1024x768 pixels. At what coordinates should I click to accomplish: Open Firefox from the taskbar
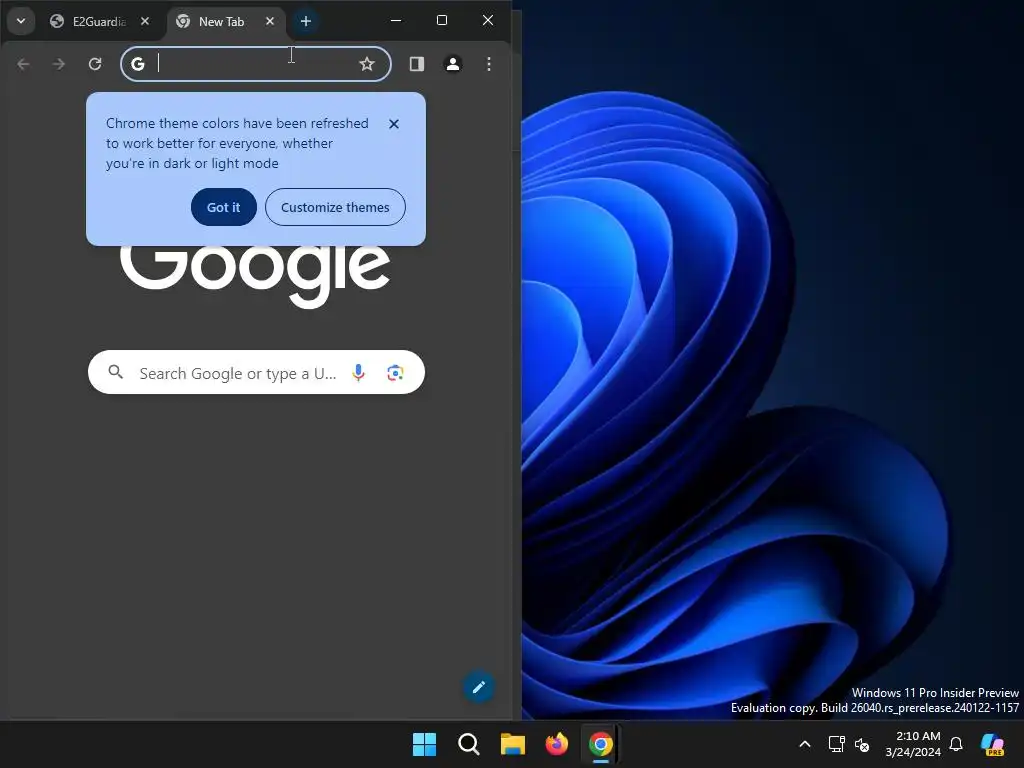coord(557,744)
